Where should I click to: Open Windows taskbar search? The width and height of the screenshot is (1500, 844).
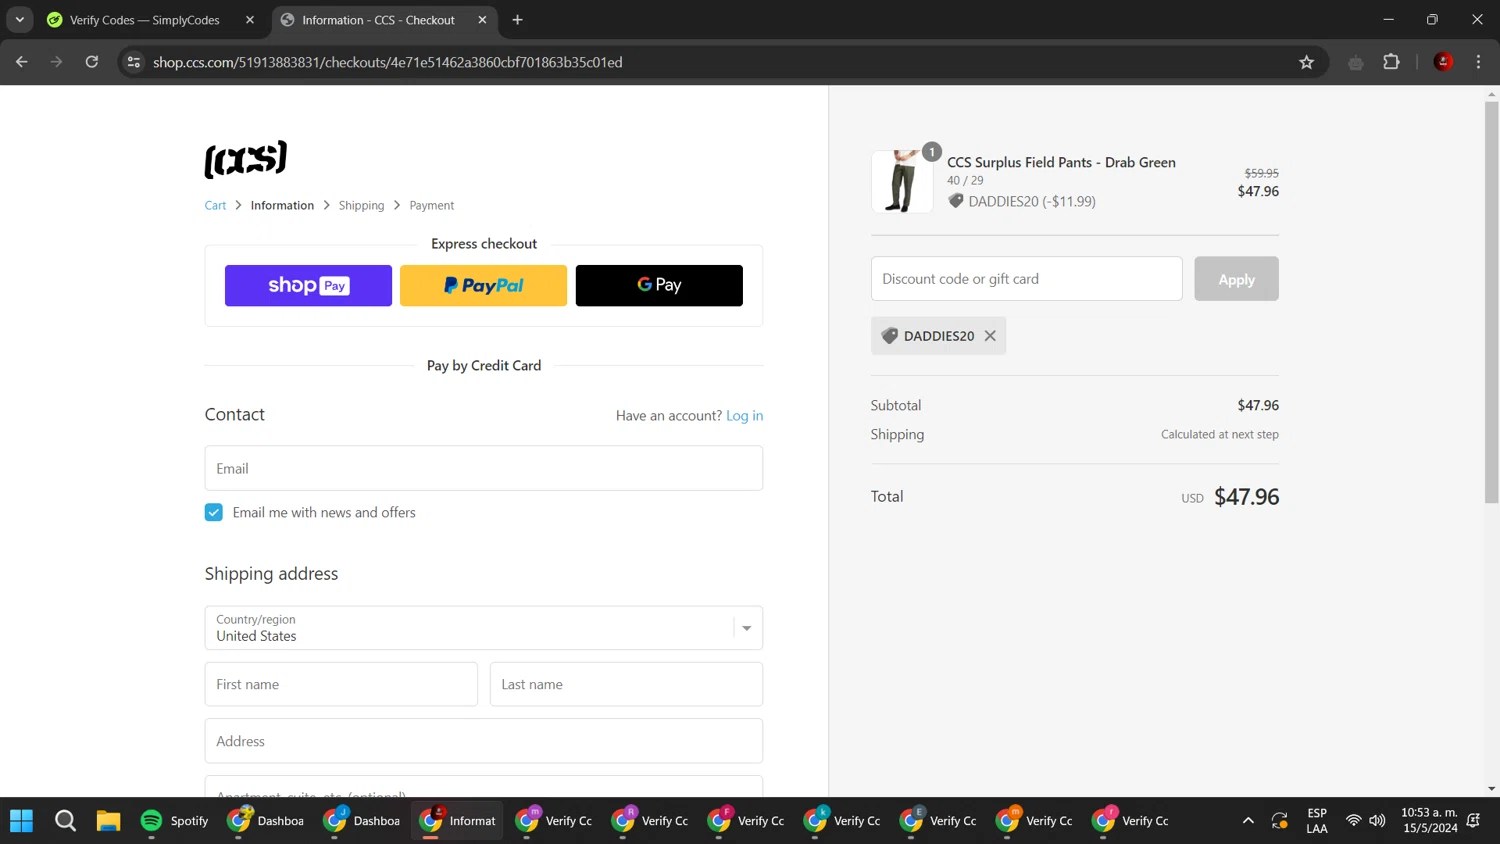(65, 821)
